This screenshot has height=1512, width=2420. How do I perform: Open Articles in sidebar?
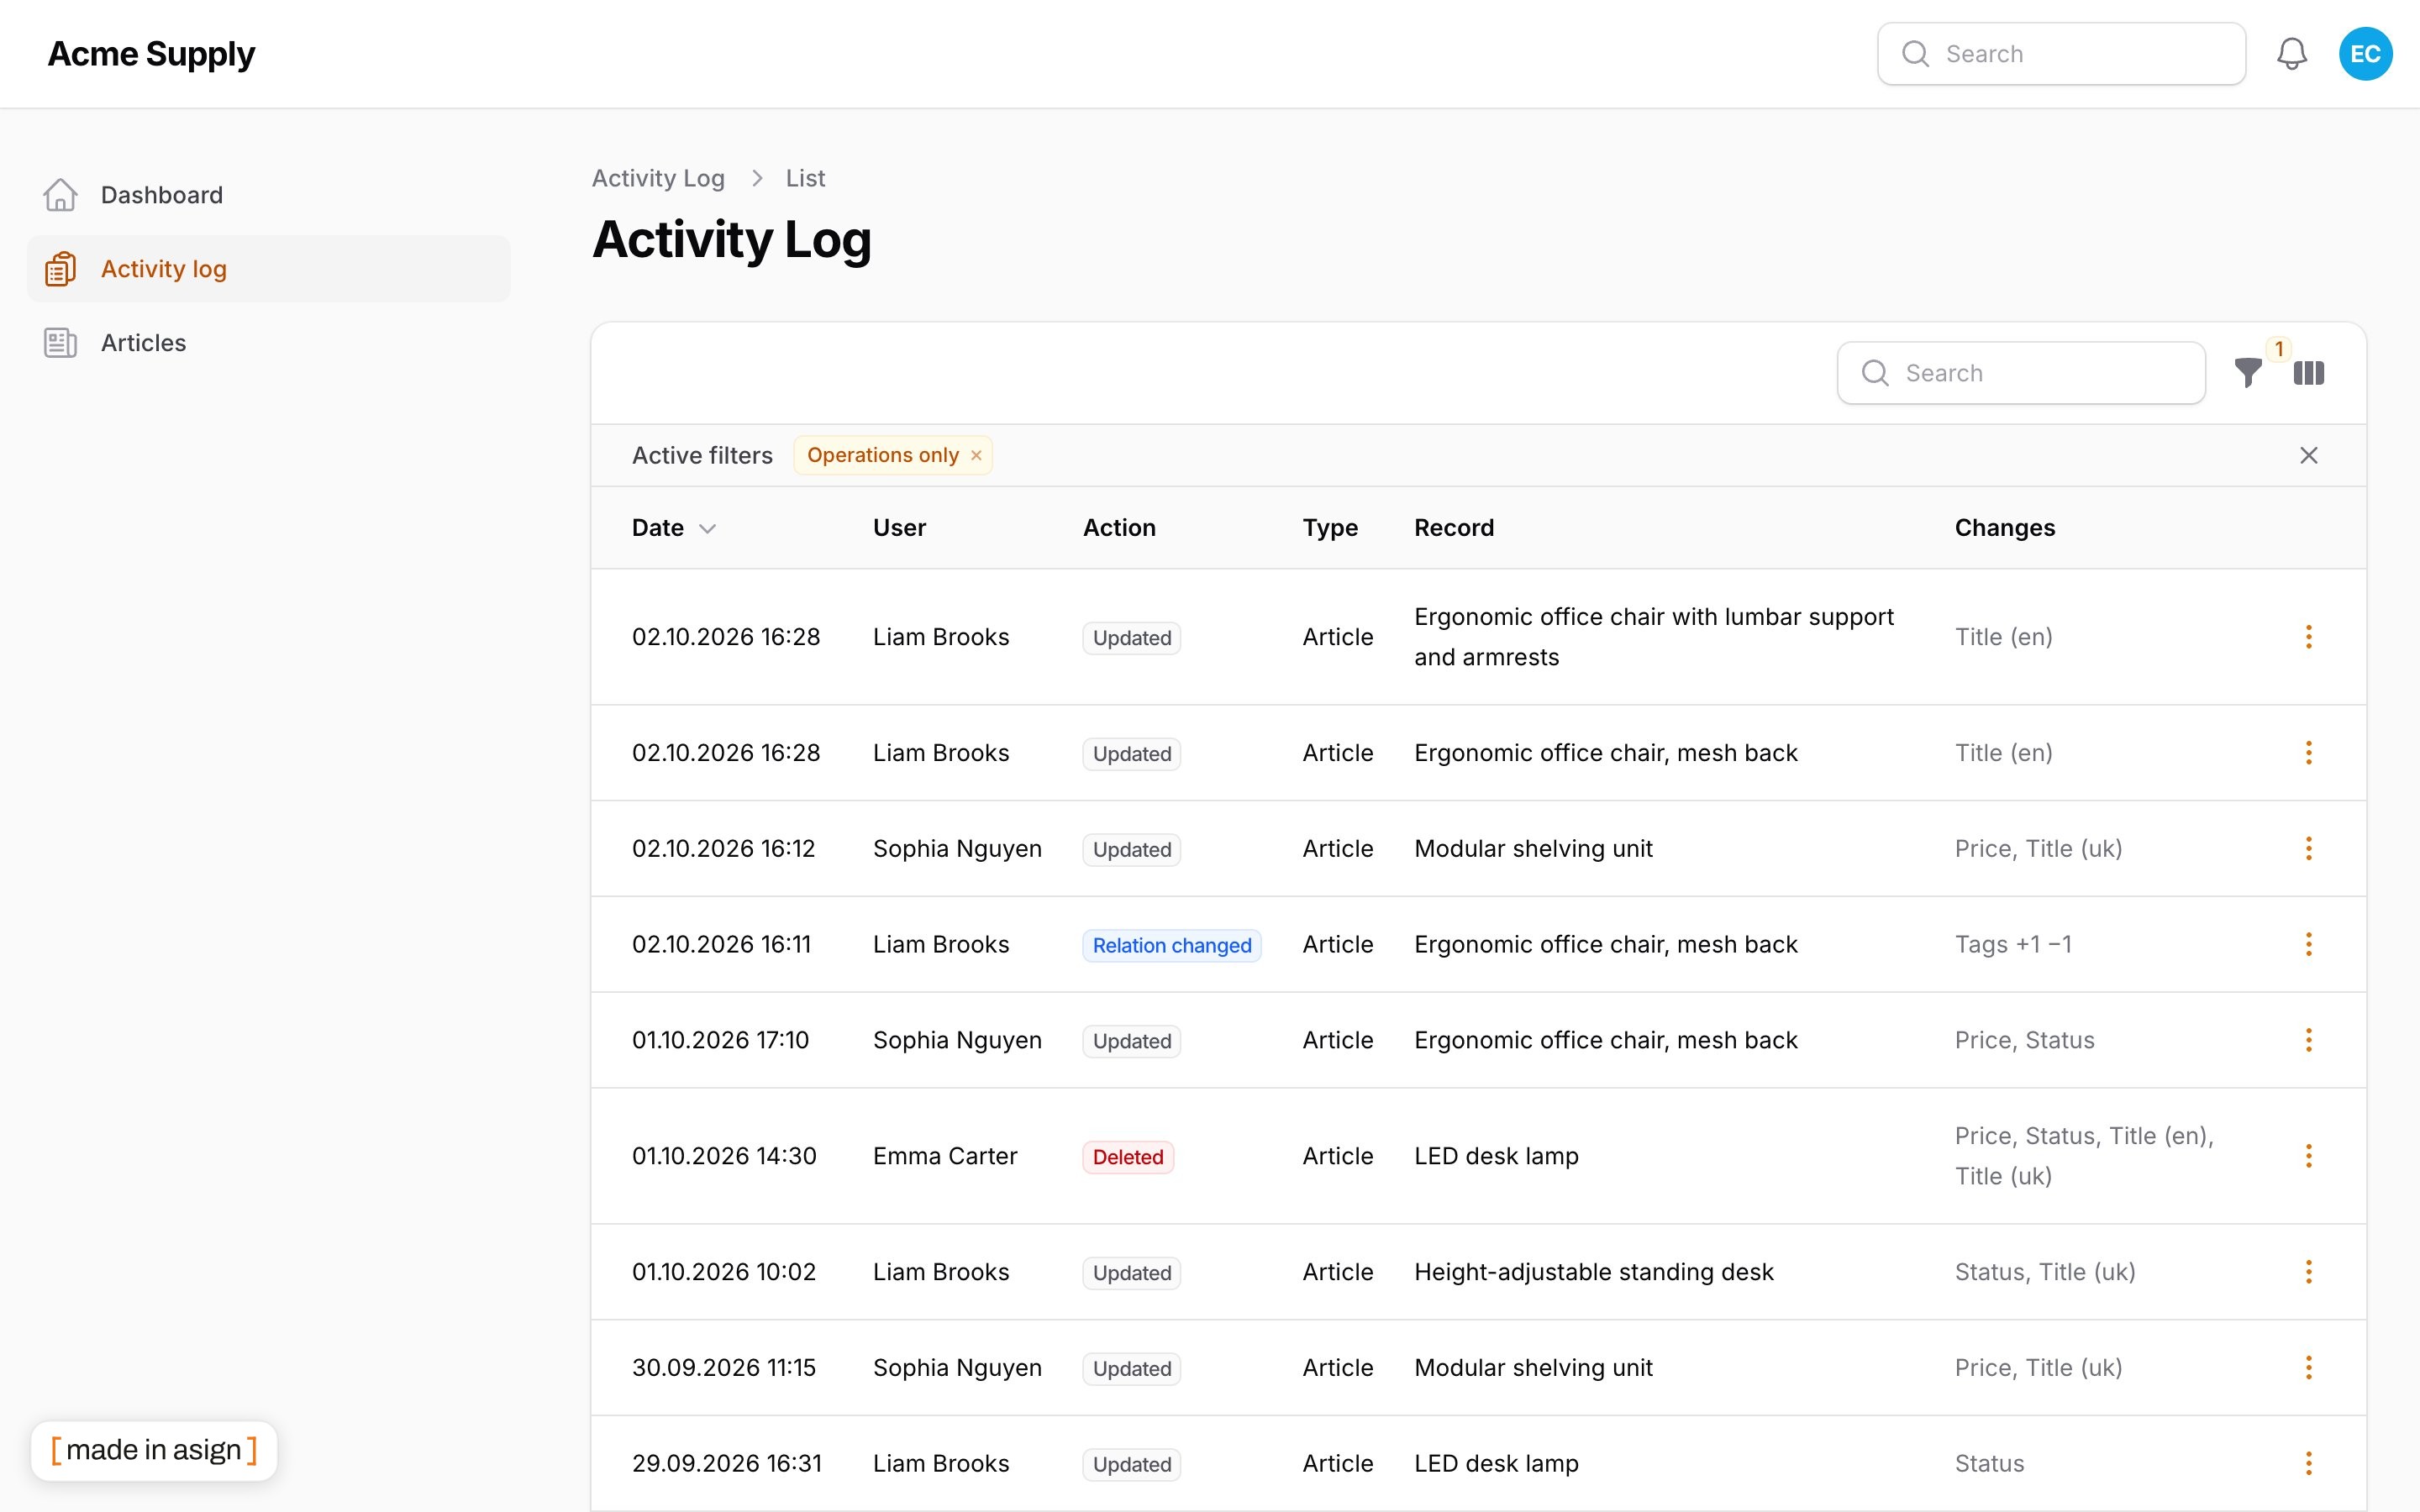click(268, 343)
